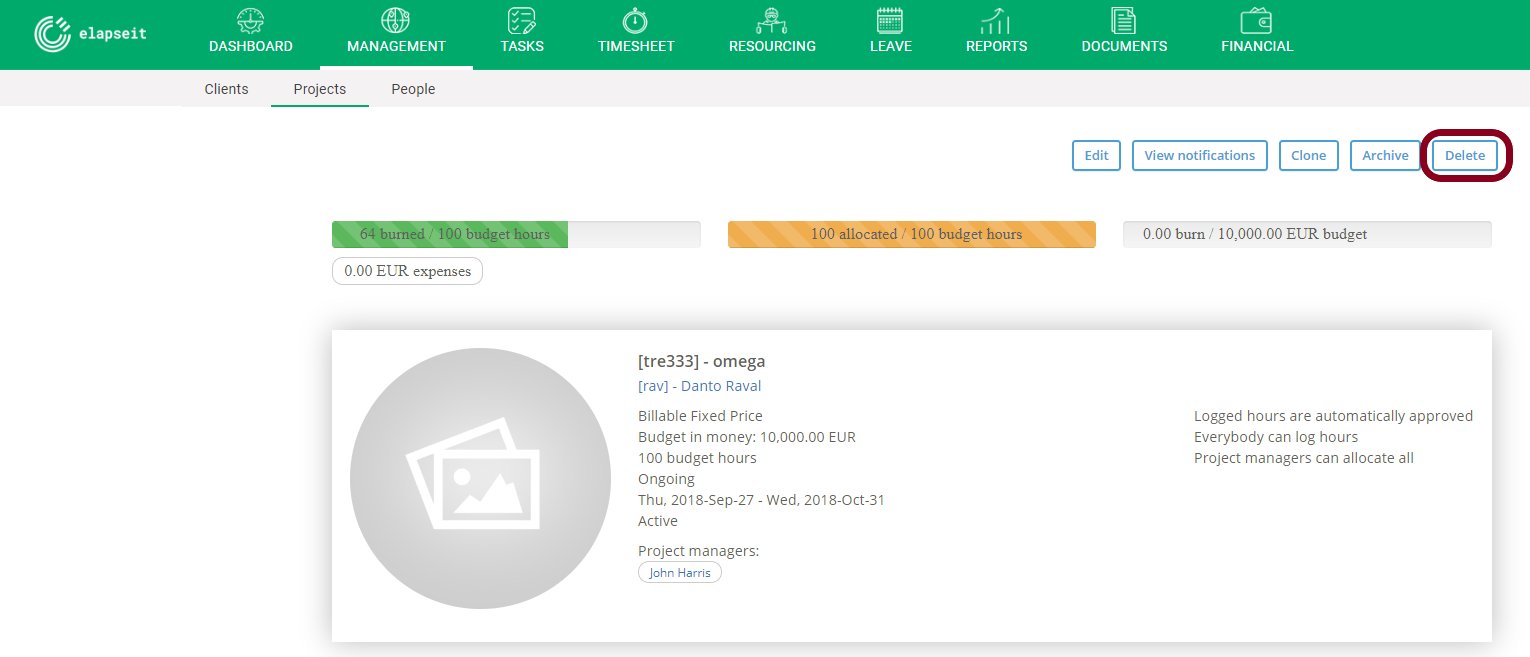Switch to the Clients tab
This screenshot has width=1530, height=657.
tap(226, 89)
